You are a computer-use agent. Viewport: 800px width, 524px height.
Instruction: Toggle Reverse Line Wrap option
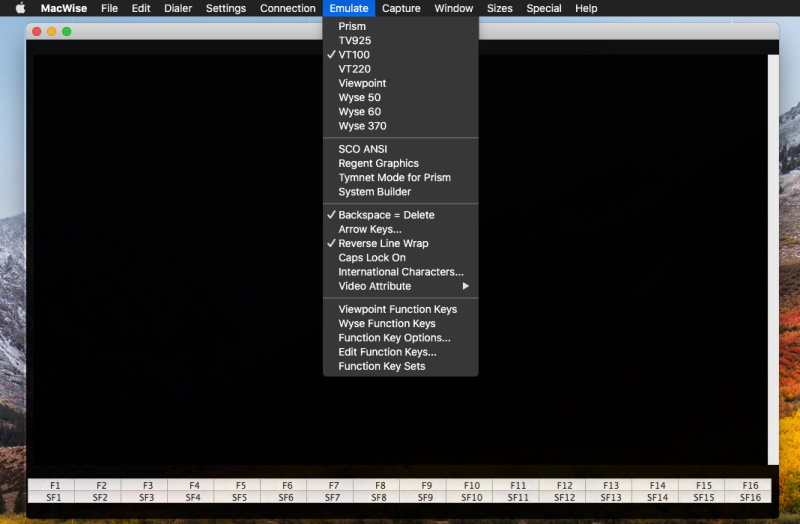click(401, 243)
